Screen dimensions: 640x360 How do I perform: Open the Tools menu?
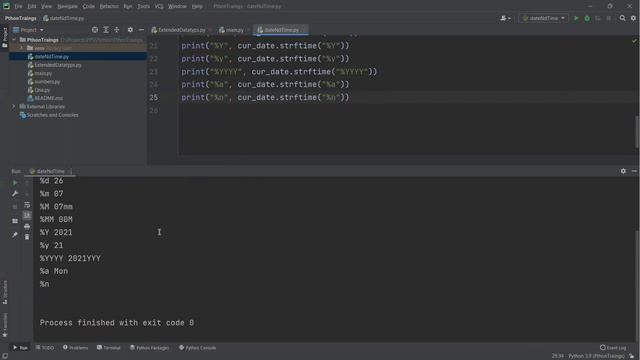(143, 7)
